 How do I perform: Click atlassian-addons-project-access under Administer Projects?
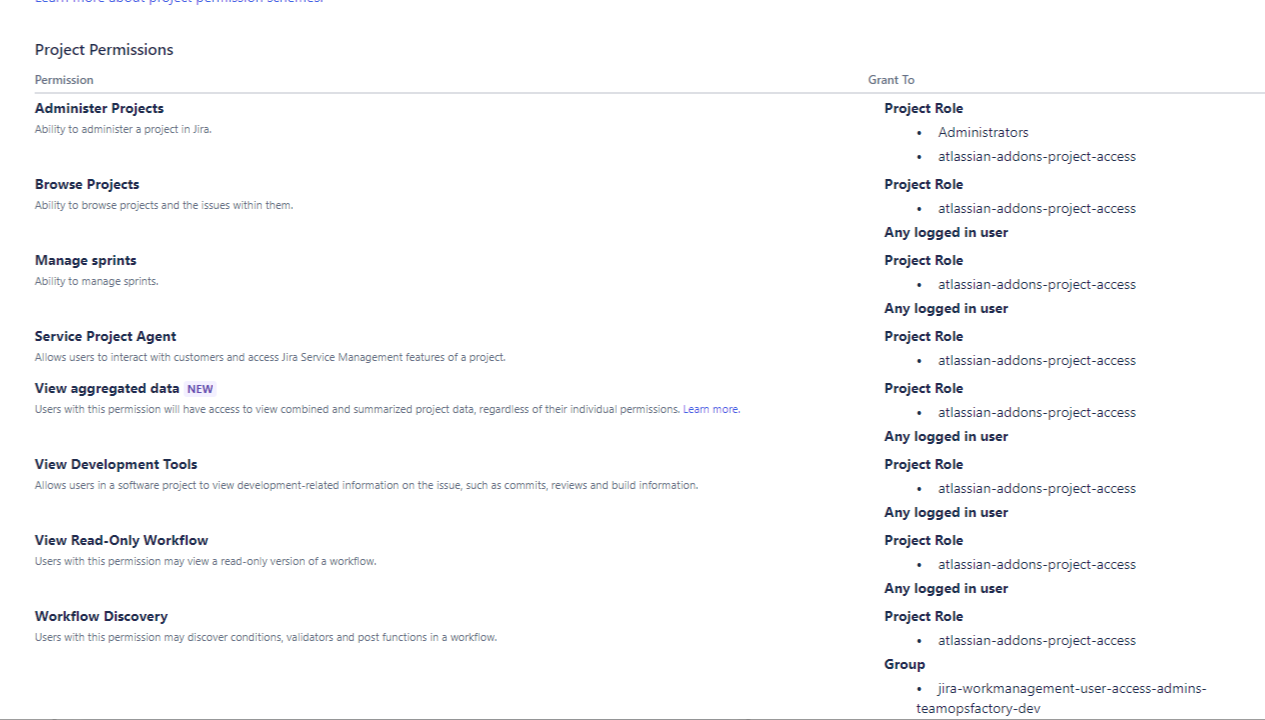click(x=1037, y=156)
